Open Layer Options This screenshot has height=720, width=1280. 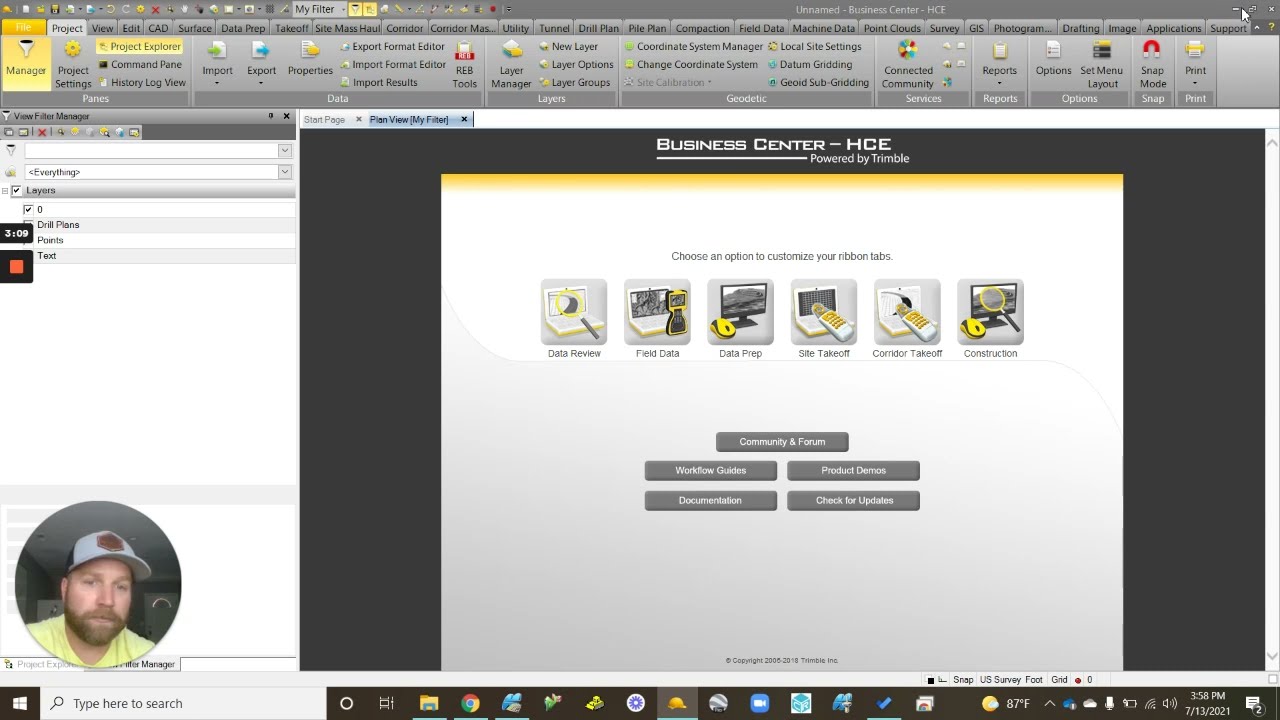pyautogui.click(x=575, y=64)
